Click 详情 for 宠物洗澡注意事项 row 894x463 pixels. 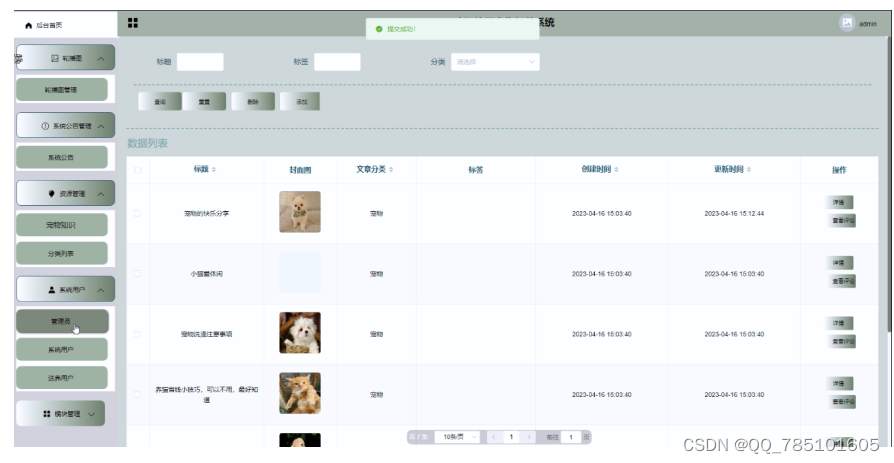[839, 323]
